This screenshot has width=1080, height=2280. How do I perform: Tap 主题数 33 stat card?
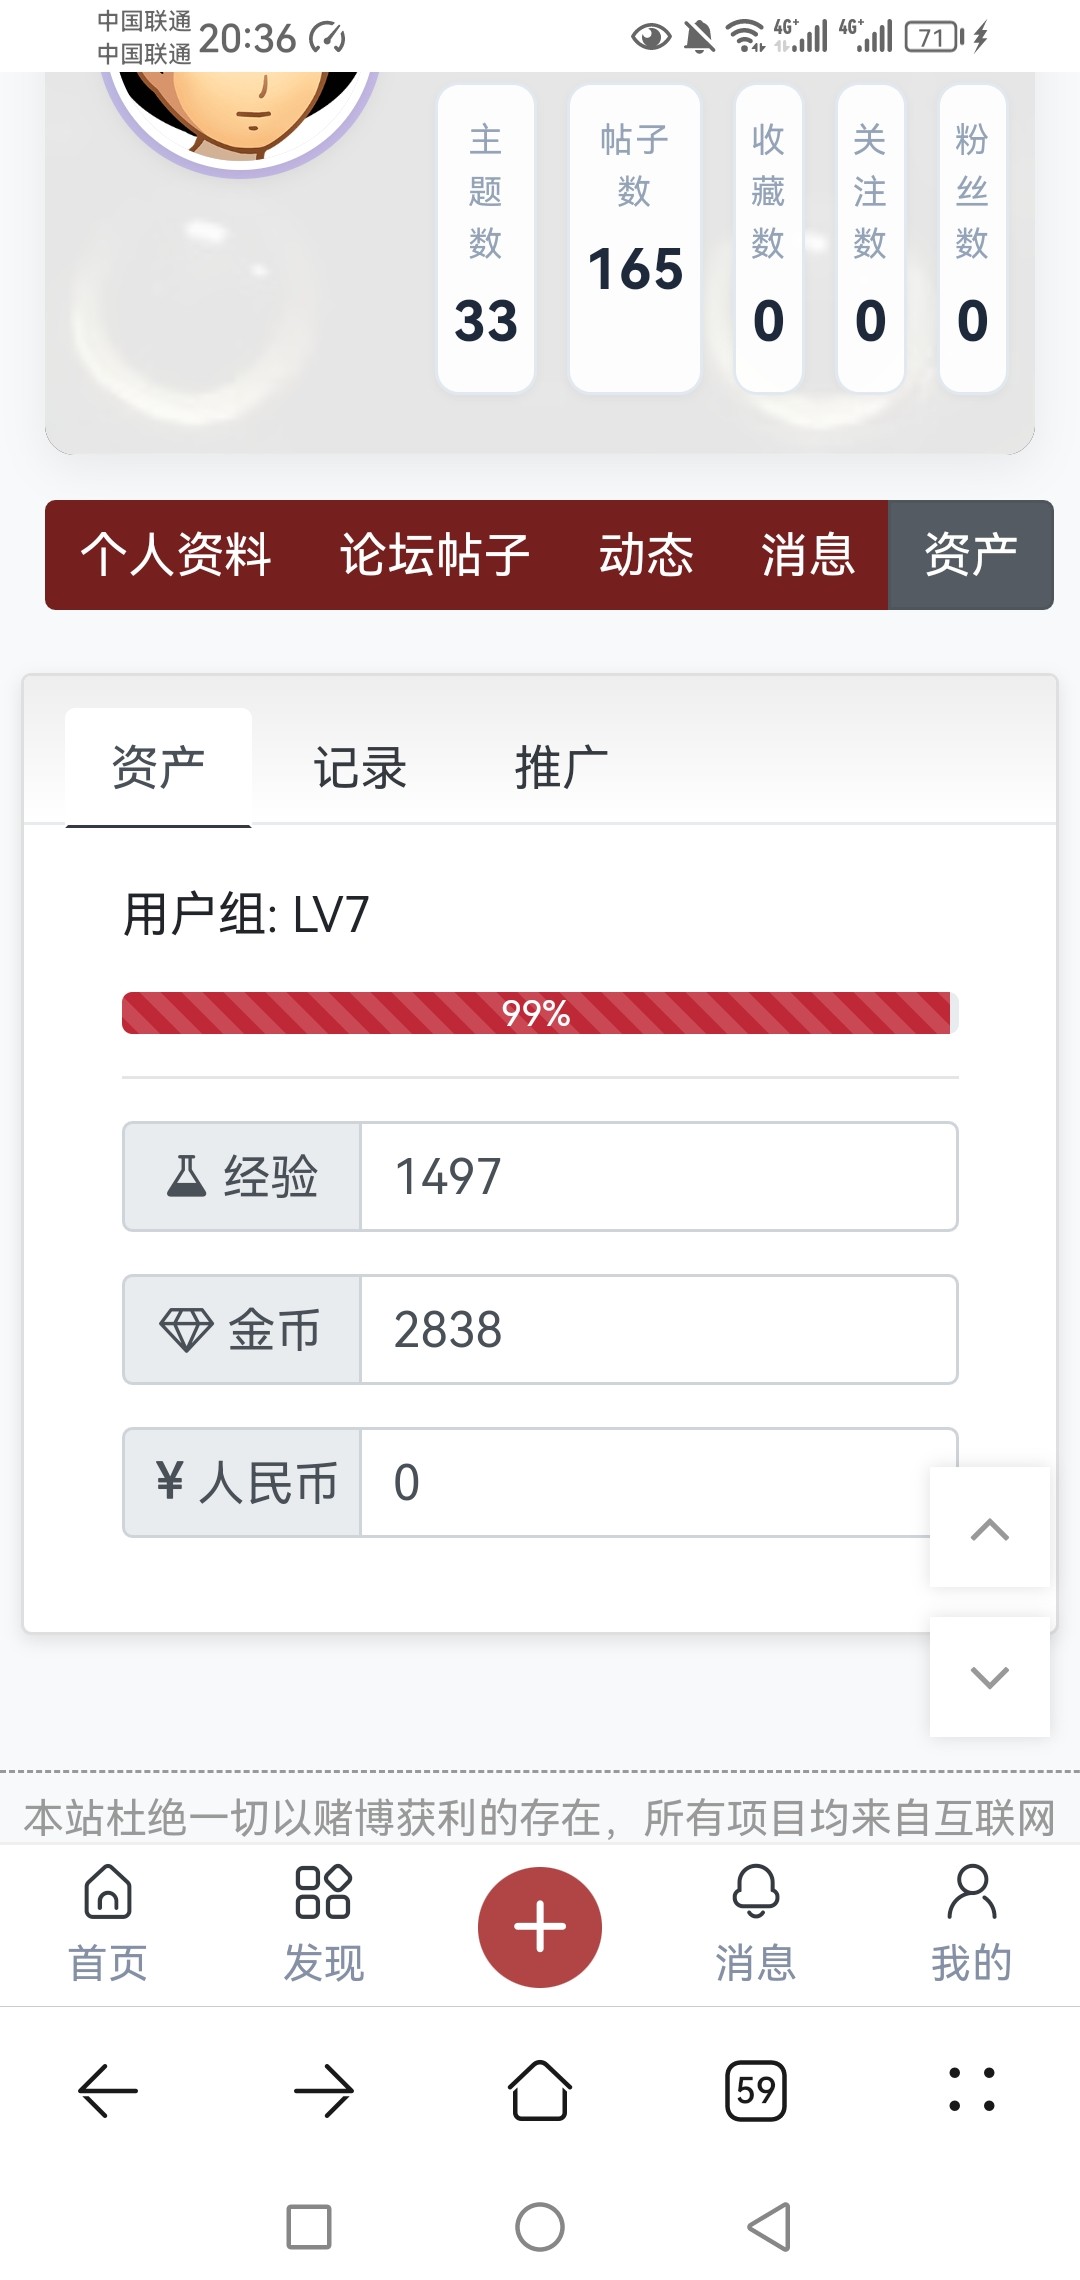click(x=486, y=238)
